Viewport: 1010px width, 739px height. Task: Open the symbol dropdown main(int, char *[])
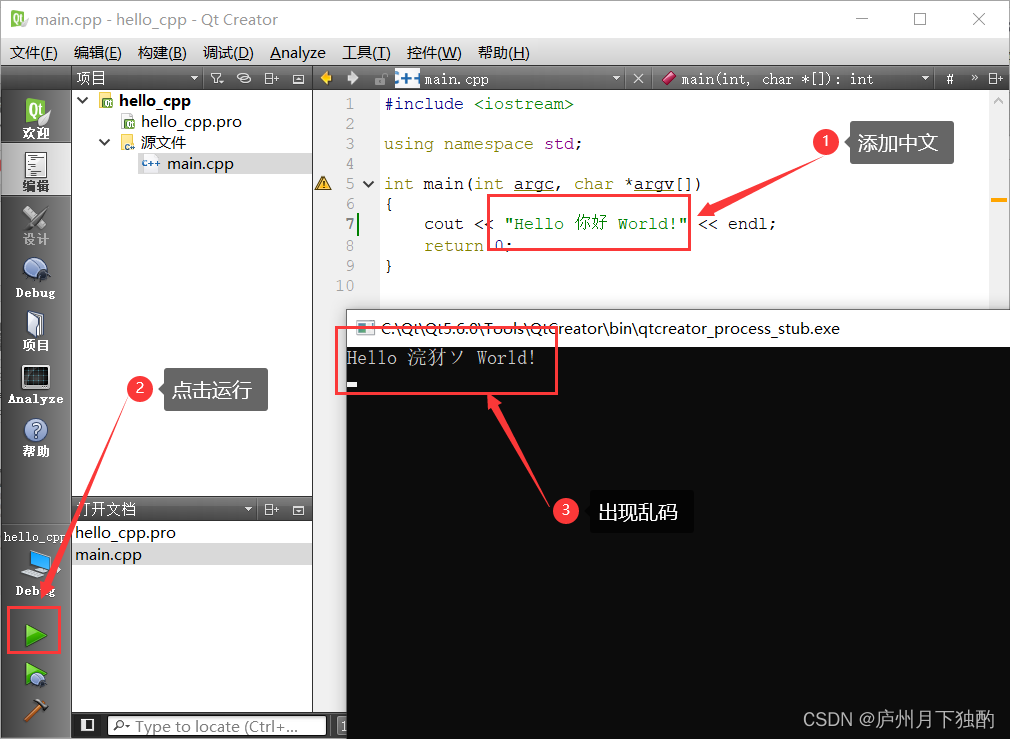925,79
